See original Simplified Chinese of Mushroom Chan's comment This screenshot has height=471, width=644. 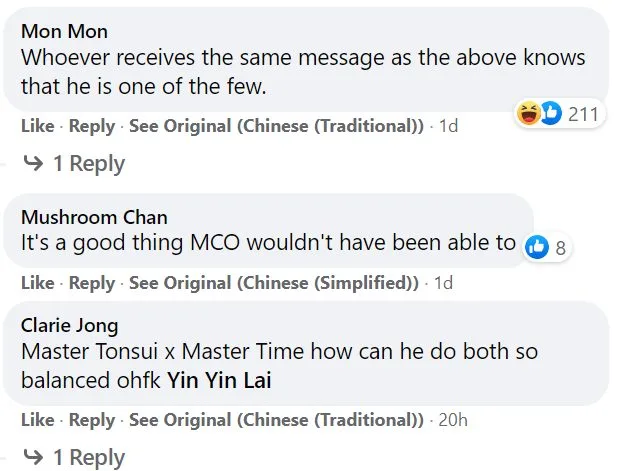[274, 283]
